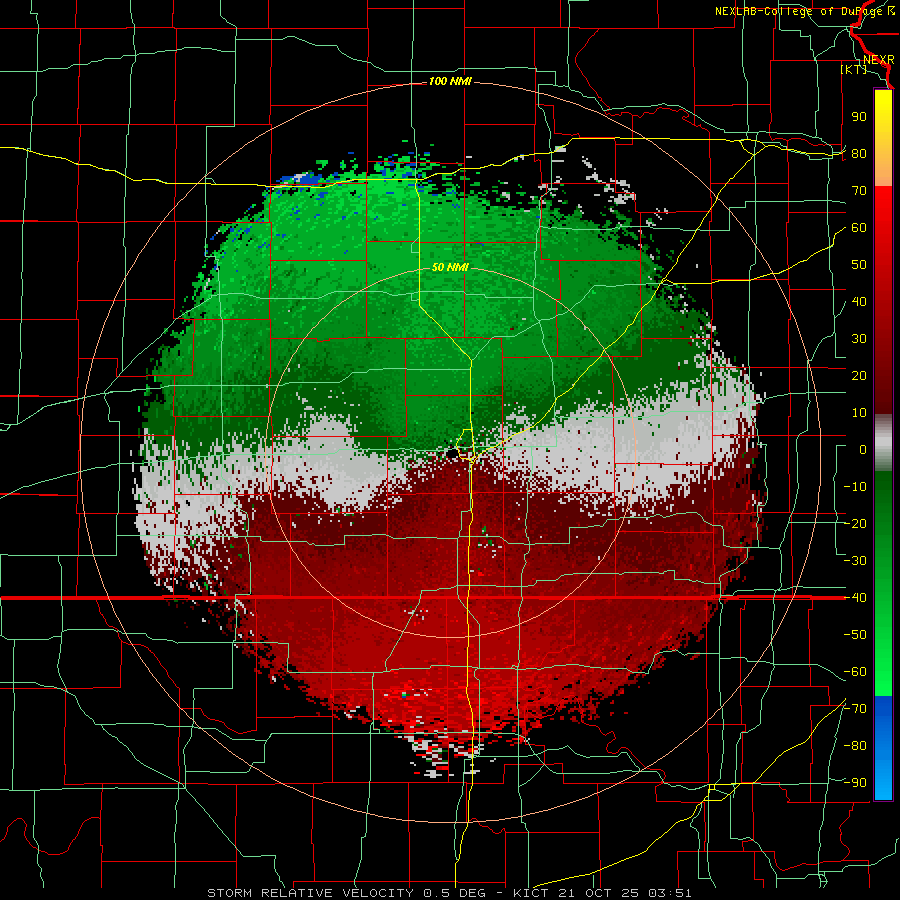Click the blue segment of the color bar

point(883,748)
